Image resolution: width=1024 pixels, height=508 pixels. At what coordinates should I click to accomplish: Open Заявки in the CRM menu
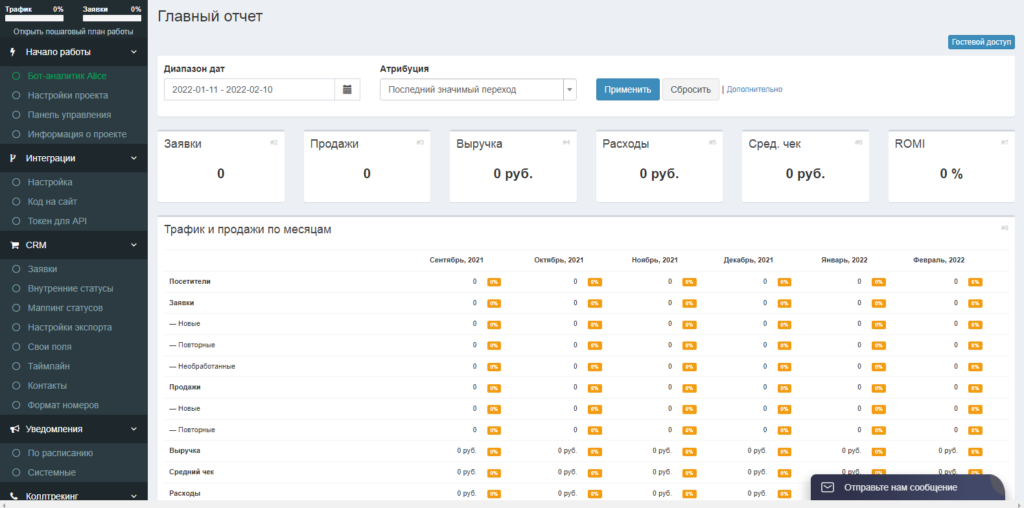[x=42, y=269]
